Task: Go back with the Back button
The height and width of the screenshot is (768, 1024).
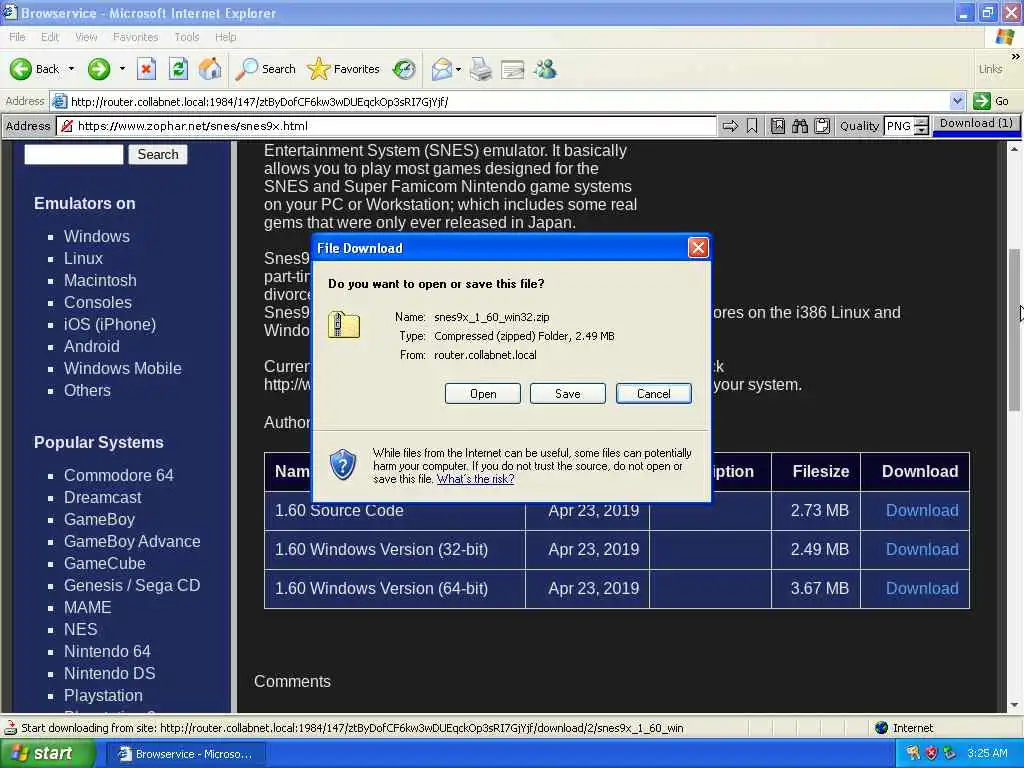Action: (34, 69)
